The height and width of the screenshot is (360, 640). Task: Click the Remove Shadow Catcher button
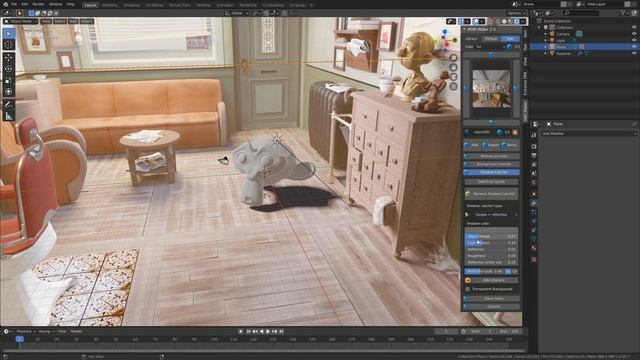tap(492, 194)
